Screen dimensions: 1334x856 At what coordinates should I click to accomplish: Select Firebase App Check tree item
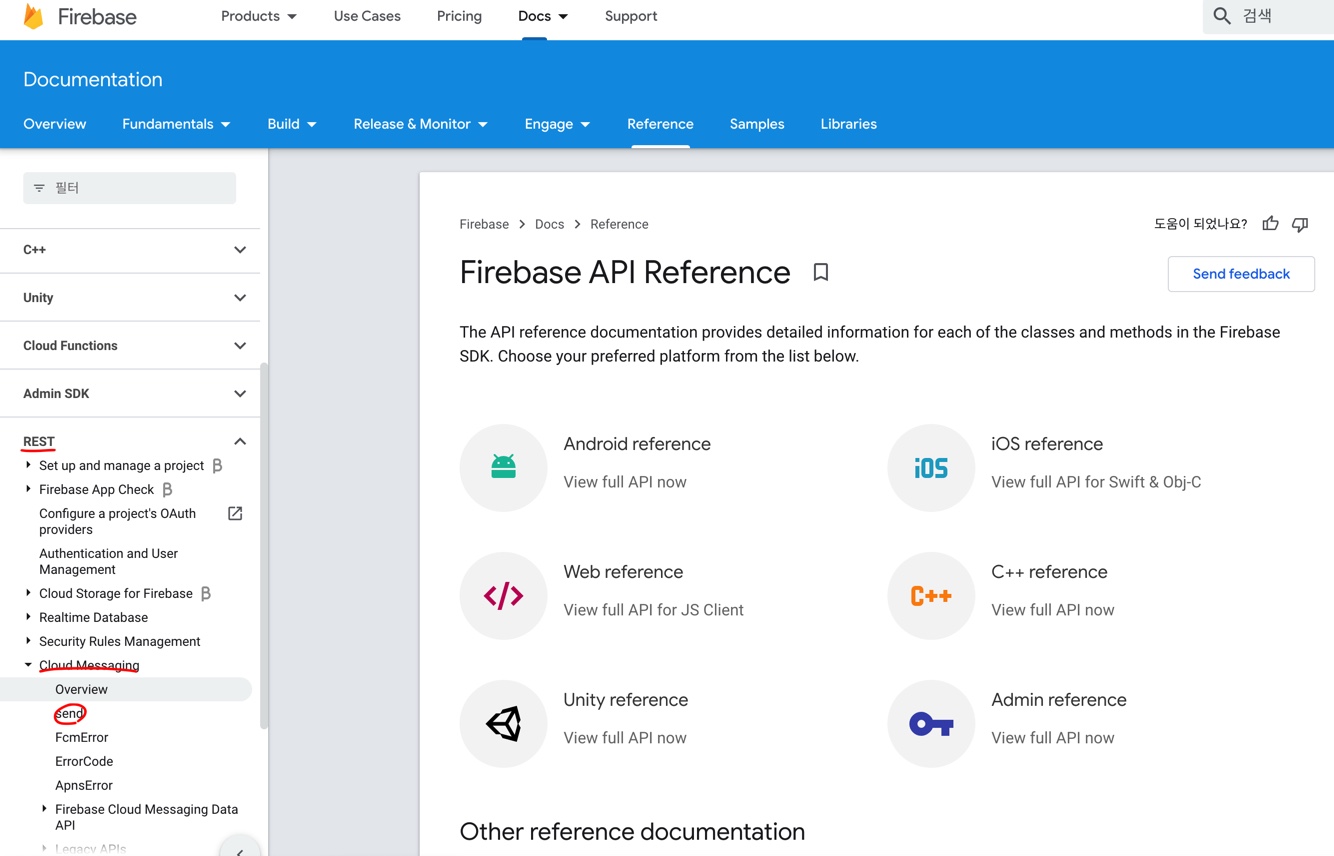(x=96, y=489)
